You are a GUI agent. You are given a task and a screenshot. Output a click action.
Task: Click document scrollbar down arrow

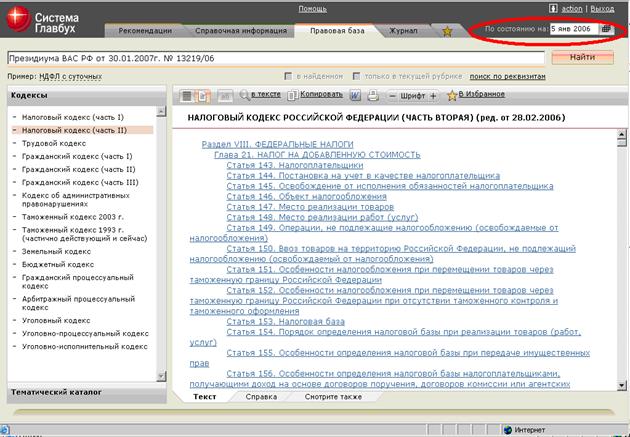tap(621, 385)
